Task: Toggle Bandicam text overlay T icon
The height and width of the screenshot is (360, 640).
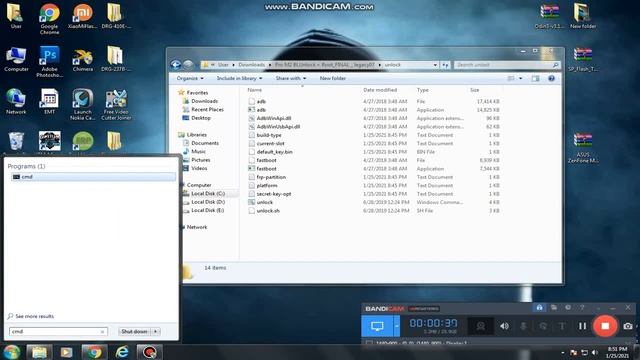Action: 562,326
